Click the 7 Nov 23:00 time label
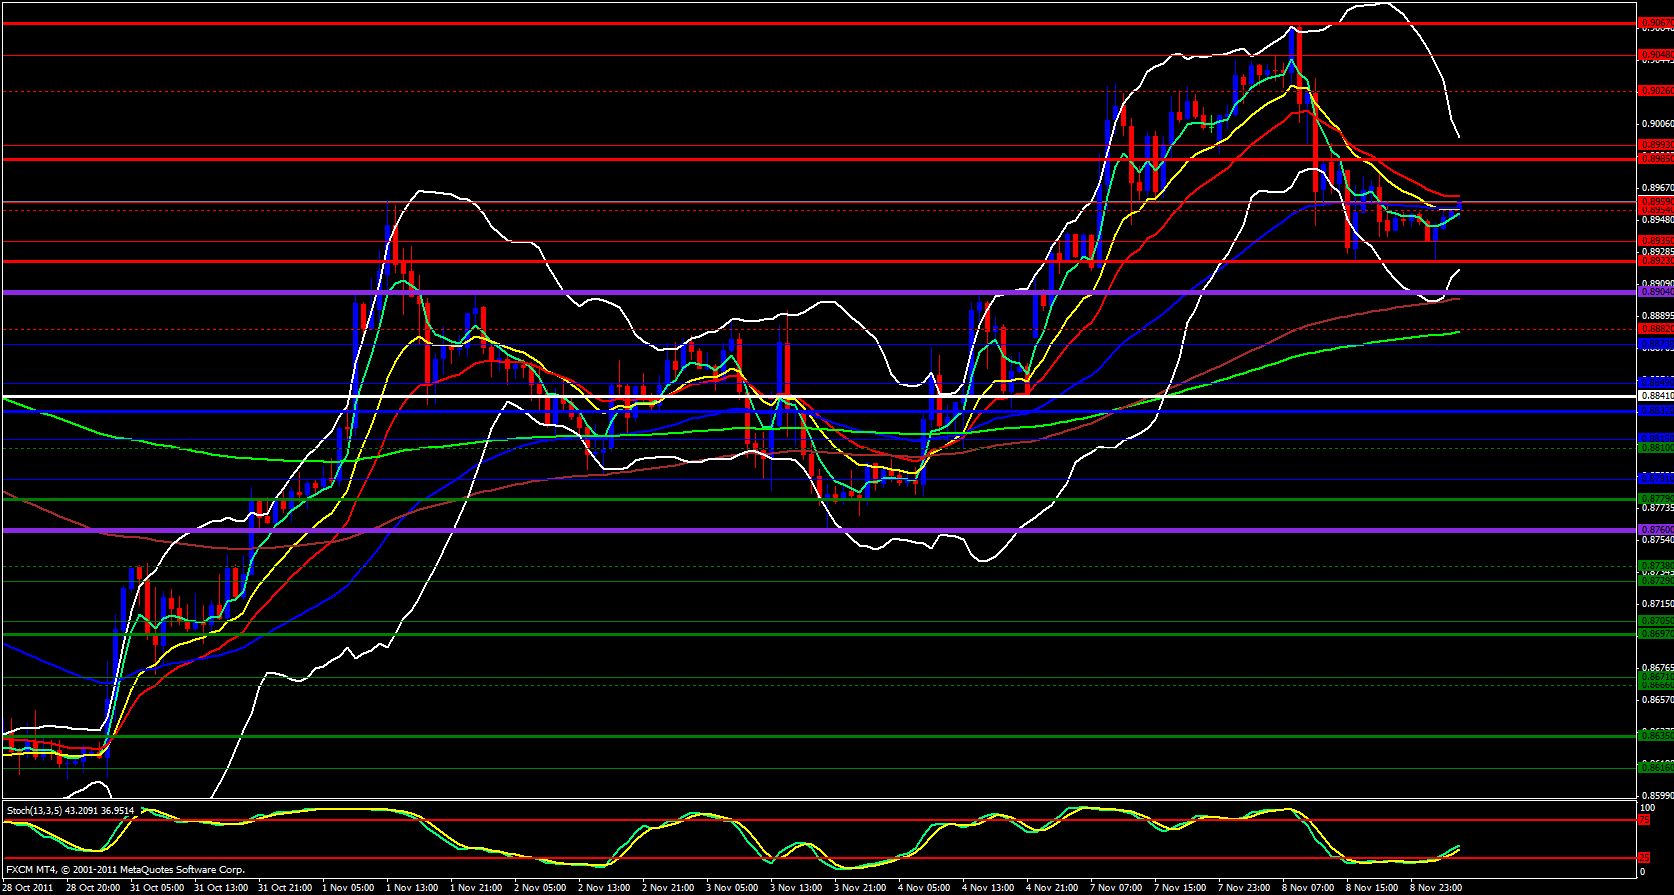Viewport: 1674px width, 895px height. [x=1245, y=888]
